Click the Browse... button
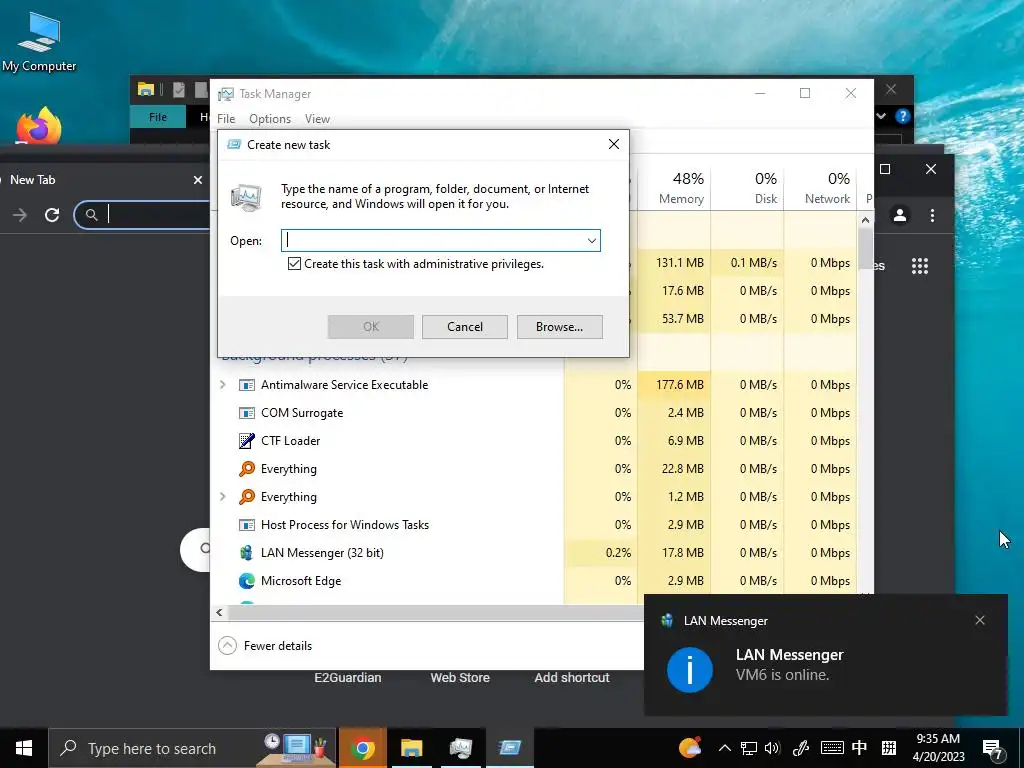 pyautogui.click(x=560, y=327)
